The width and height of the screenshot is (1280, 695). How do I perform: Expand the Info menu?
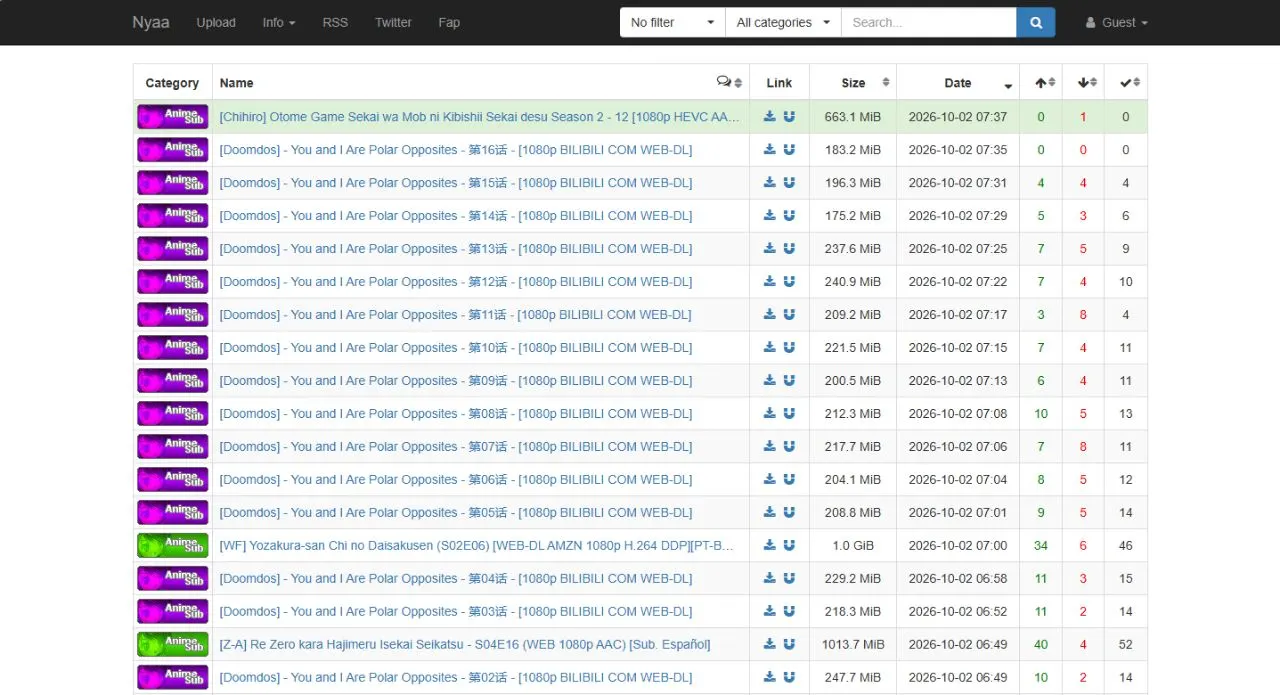pyautogui.click(x=279, y=22)
